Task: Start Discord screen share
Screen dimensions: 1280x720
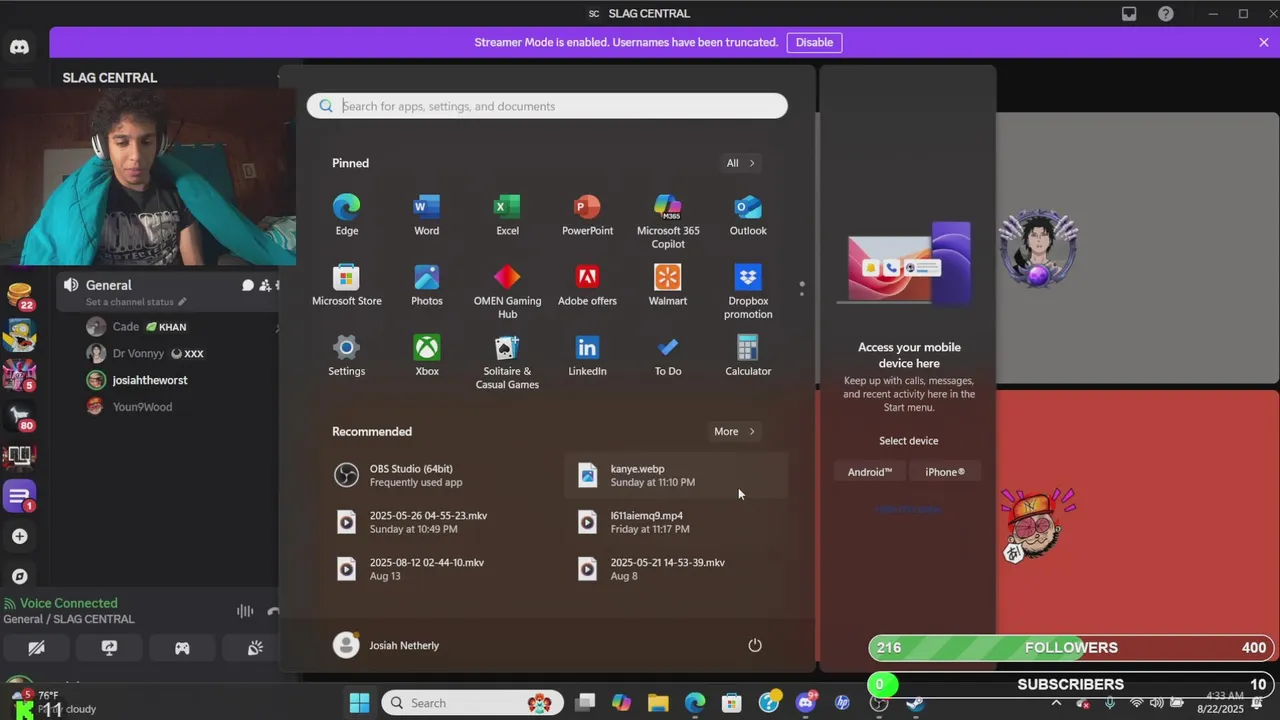Action: [x=109, y=648]
